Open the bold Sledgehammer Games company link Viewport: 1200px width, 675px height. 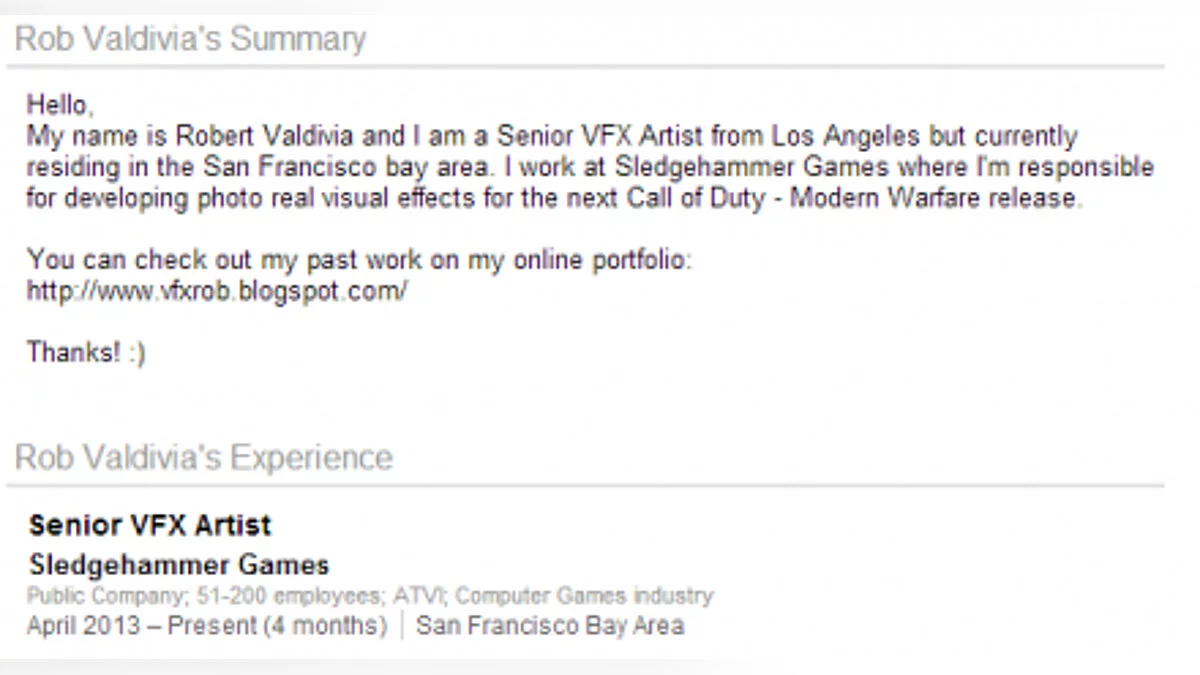tap(179, 565)
